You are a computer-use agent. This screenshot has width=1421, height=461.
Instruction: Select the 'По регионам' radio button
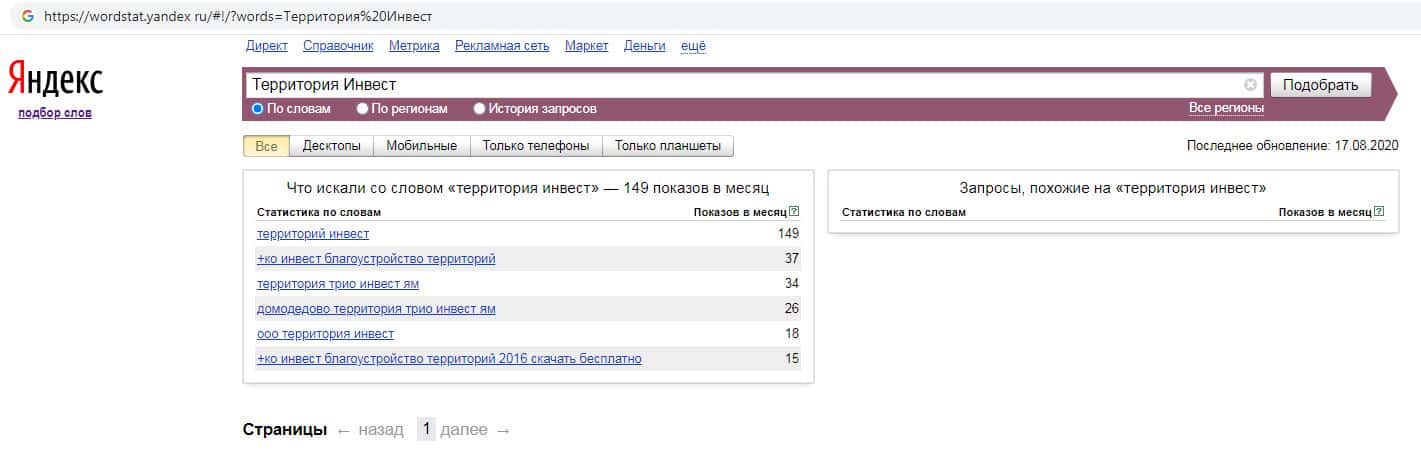[x=363, y=109]
